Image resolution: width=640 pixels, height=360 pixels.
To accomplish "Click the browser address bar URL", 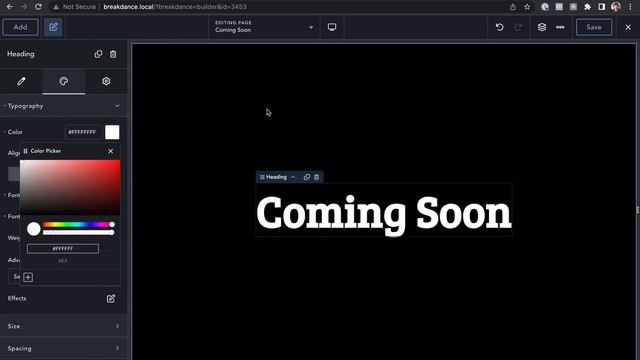I will pyautogui.click(x=175, y=7).
